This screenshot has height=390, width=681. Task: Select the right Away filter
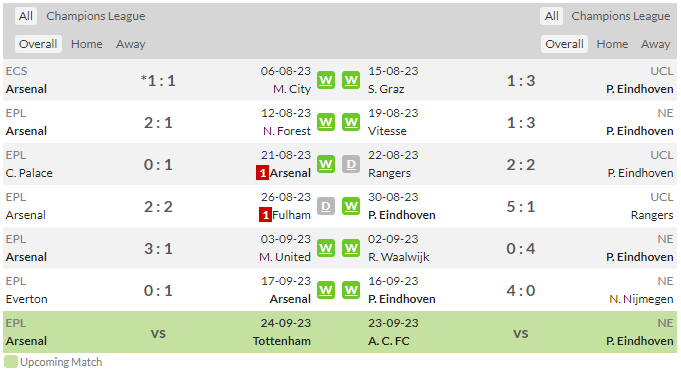pos(655,44)
